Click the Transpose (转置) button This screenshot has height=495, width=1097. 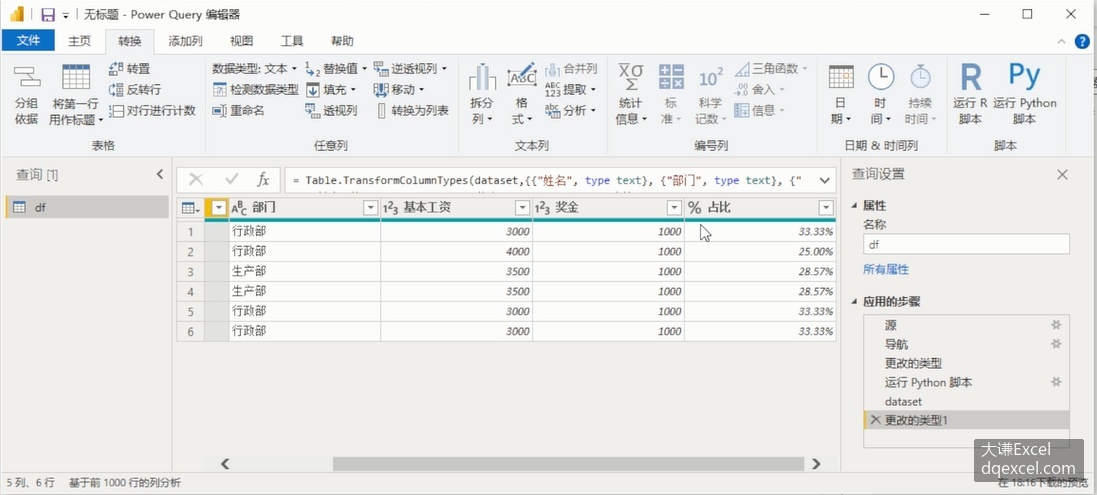tap(129, 69)
